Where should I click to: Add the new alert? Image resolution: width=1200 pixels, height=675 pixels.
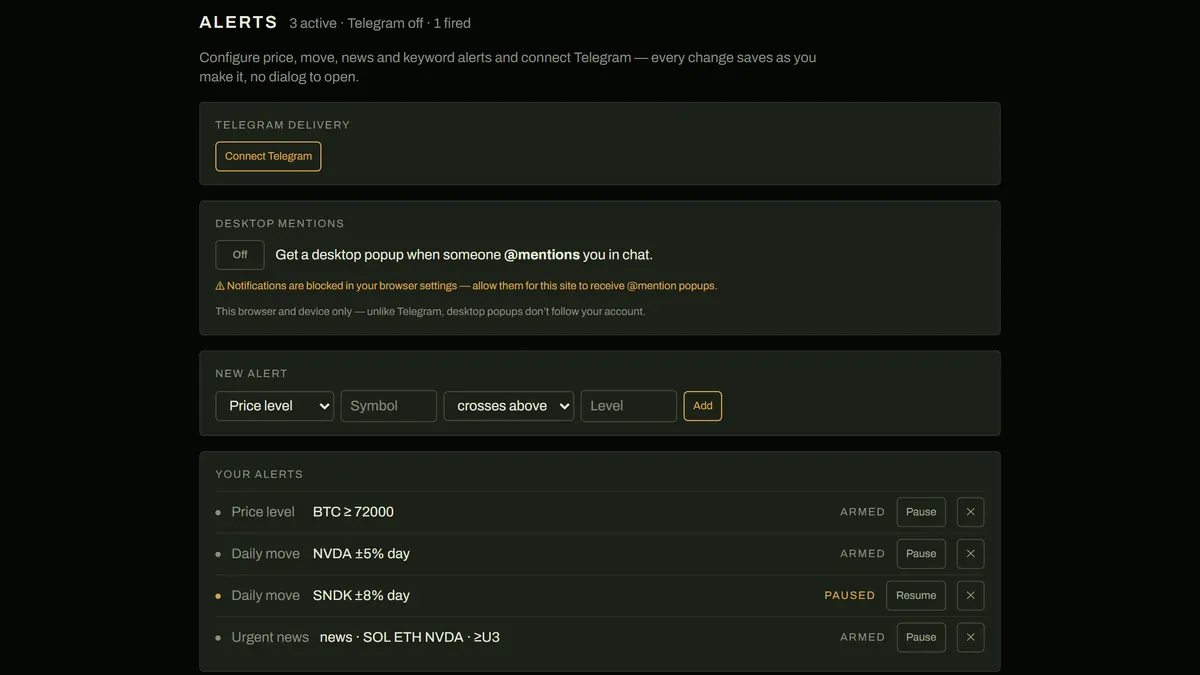click(x=703, y=406)
